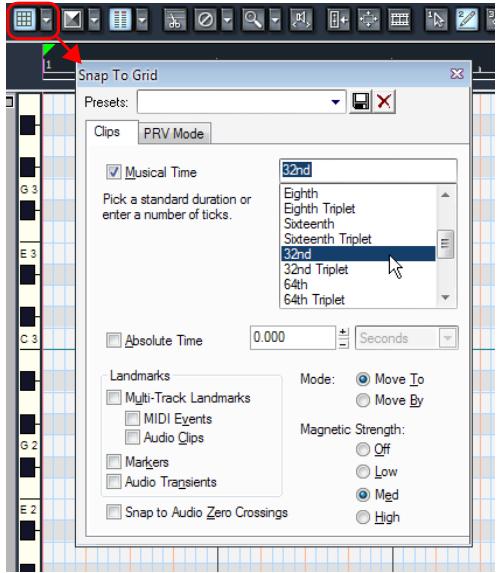Save preset with floppy disk icon
The image size is (498, 573).
[360, 101]
